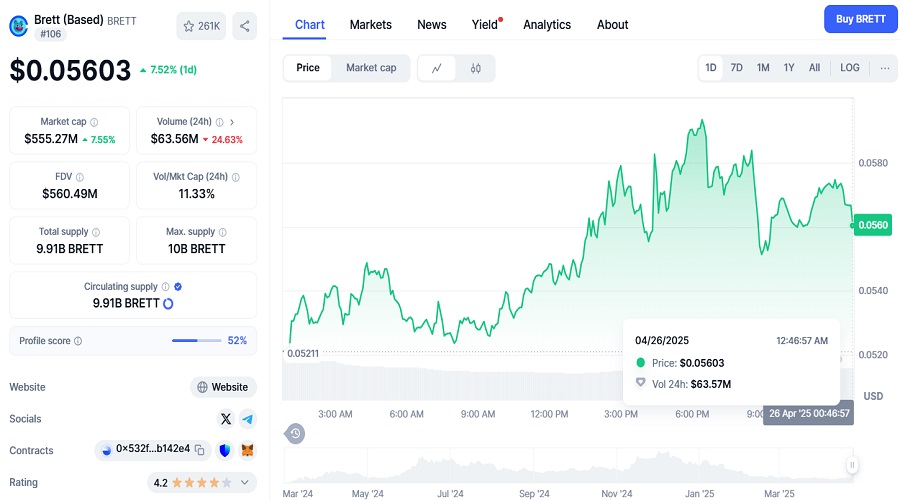Open the Max. supply info icon
This screenshot has height=500, width=900.
(x=223, y=232)
